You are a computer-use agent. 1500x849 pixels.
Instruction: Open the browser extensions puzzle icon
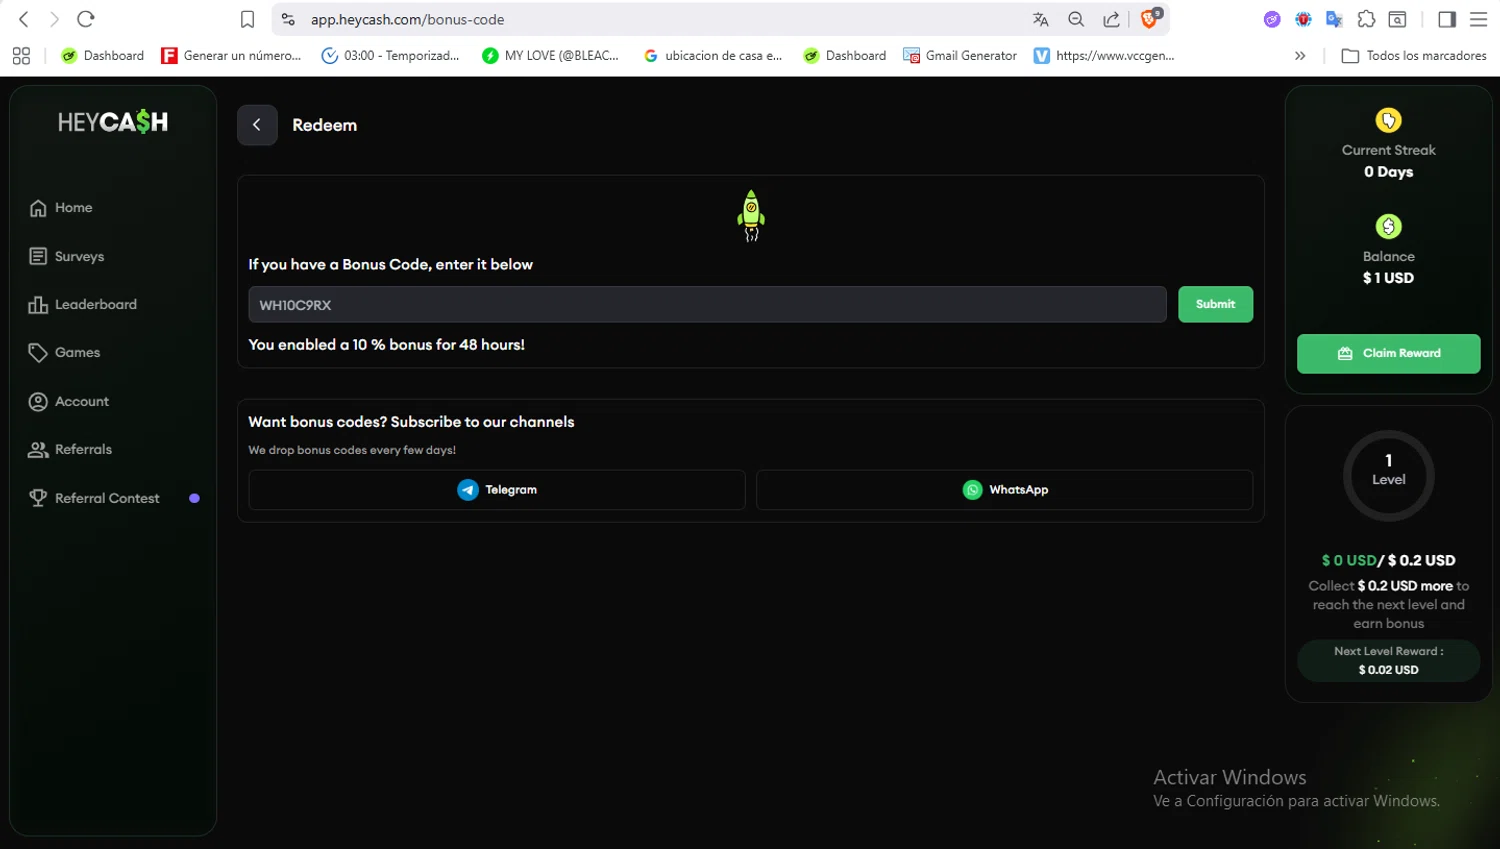1366,19
